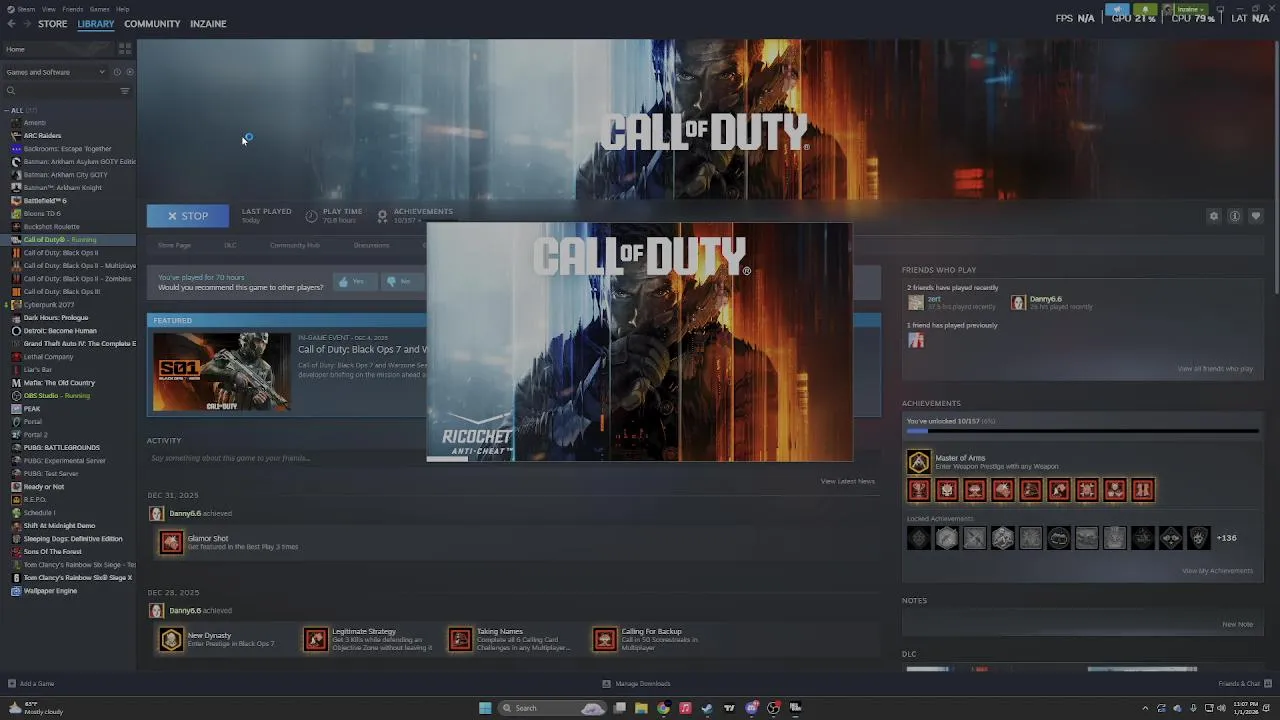This screenshot has width=1280, height=720.
Task: Click View My Achievements link
Action: (1217, 571)
